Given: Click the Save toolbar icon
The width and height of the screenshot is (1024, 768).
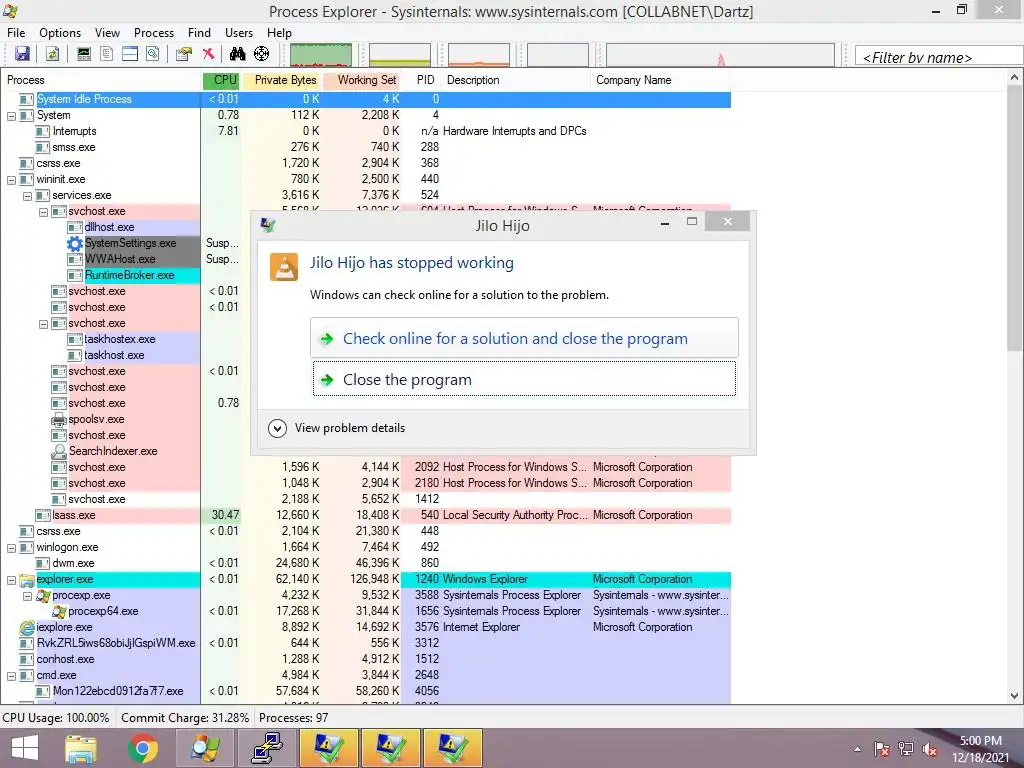Looking at the screenshot, I should coord(22,54).
